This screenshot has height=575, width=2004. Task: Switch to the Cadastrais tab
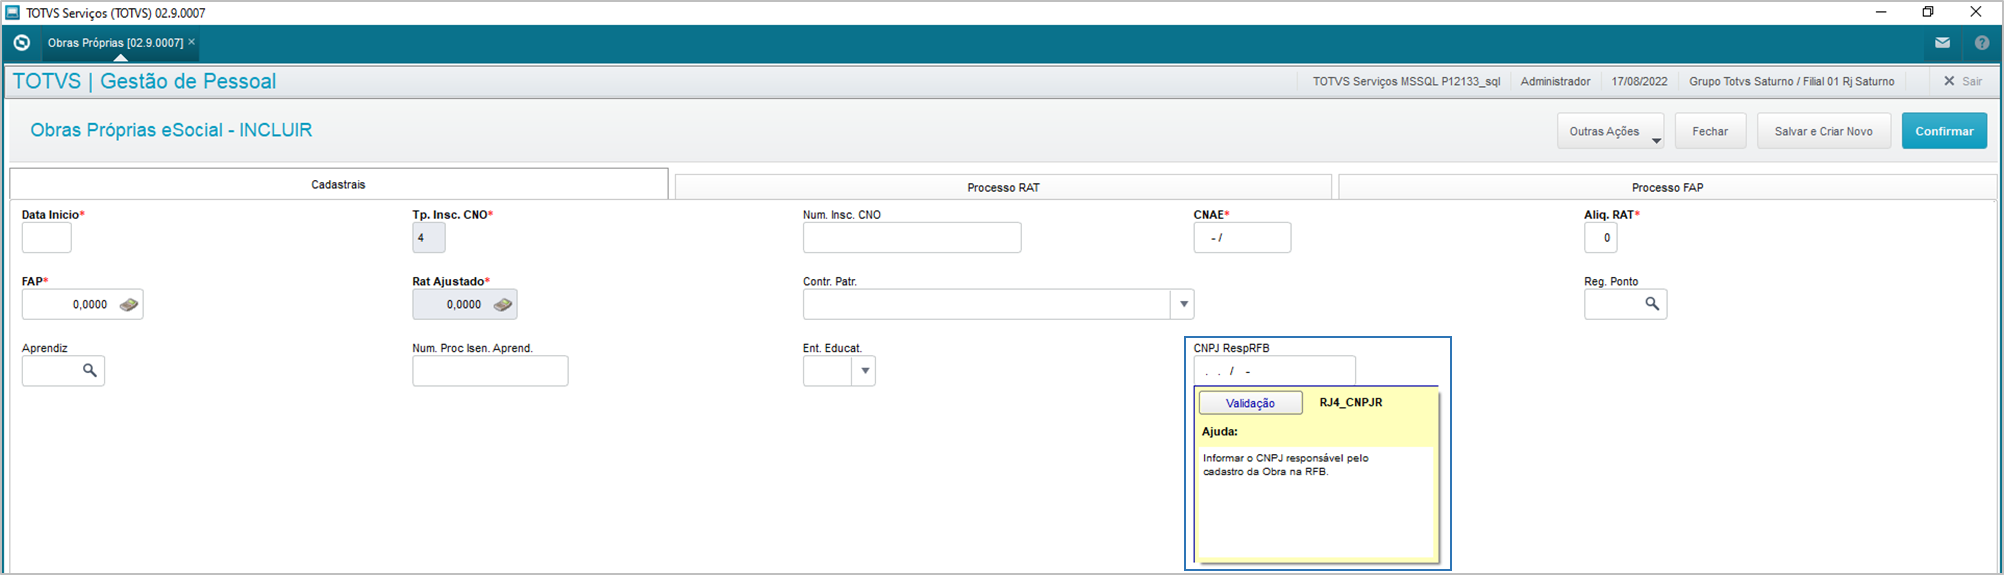coord(338,184)
